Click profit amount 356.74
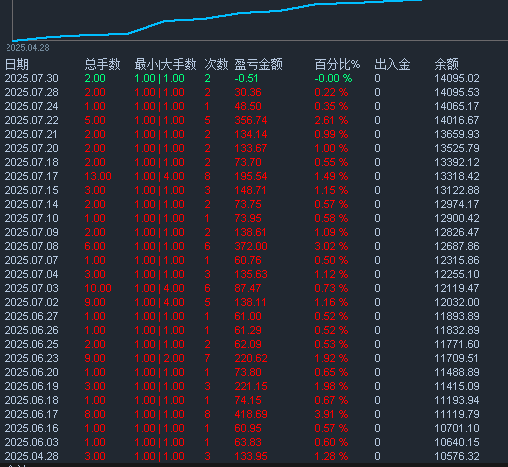The image size is (508, 467). (x=251, y=120)
